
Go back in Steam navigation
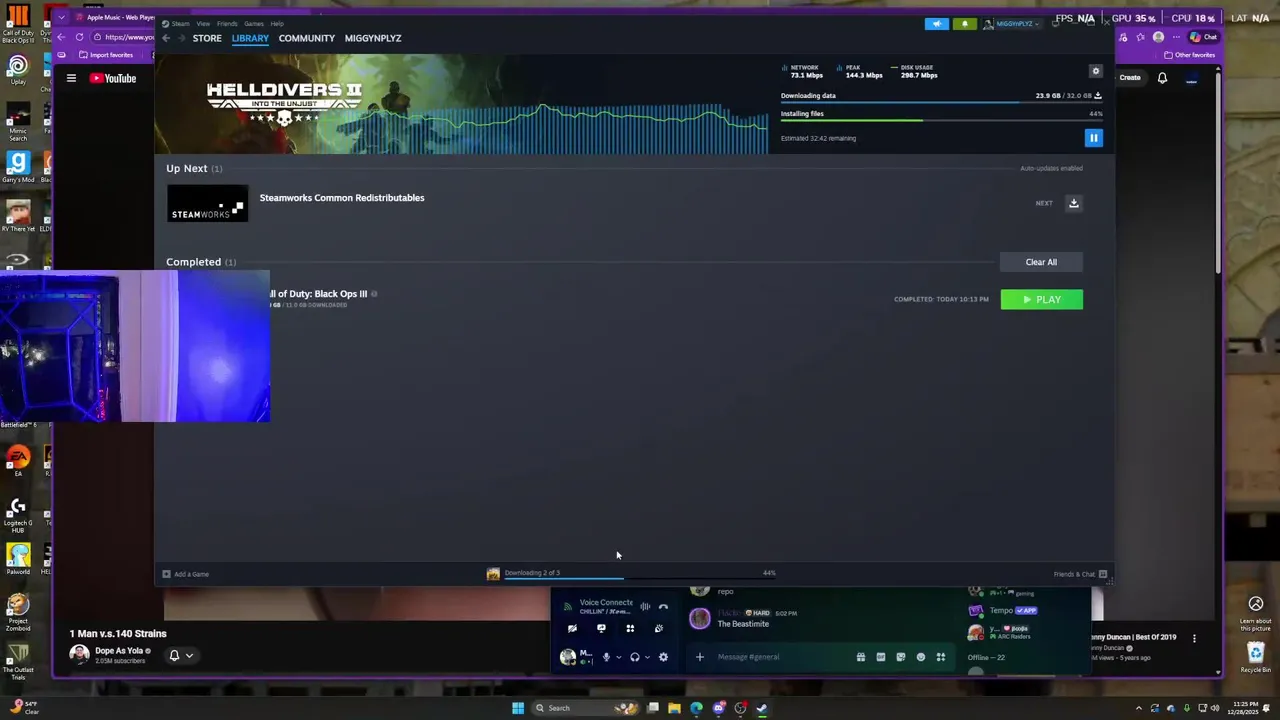tap(166, 38)
